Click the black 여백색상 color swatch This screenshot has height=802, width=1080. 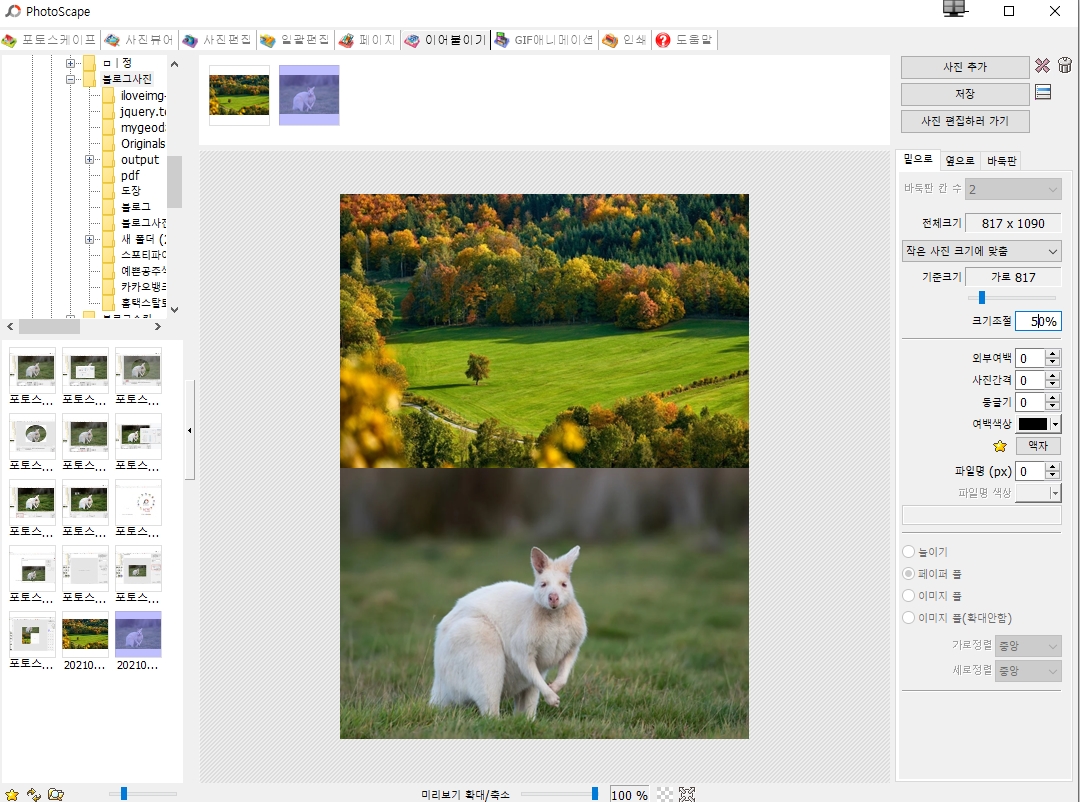click(x=1032, y=424)
